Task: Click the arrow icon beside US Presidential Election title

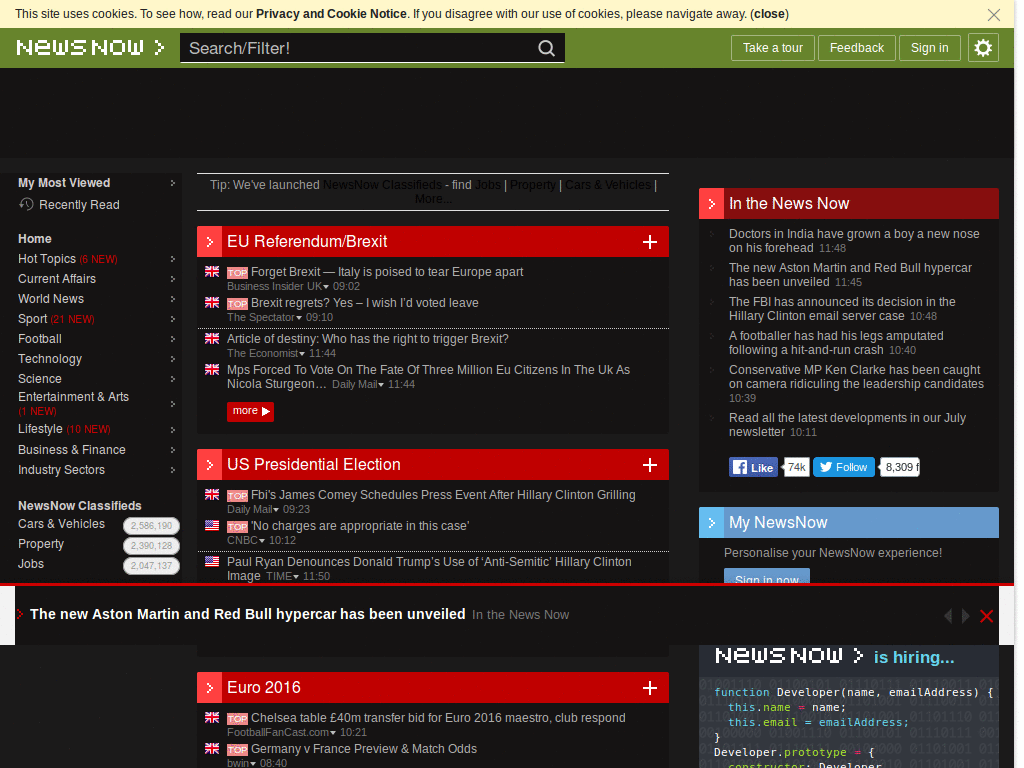Action: click(x=209, y=464)
